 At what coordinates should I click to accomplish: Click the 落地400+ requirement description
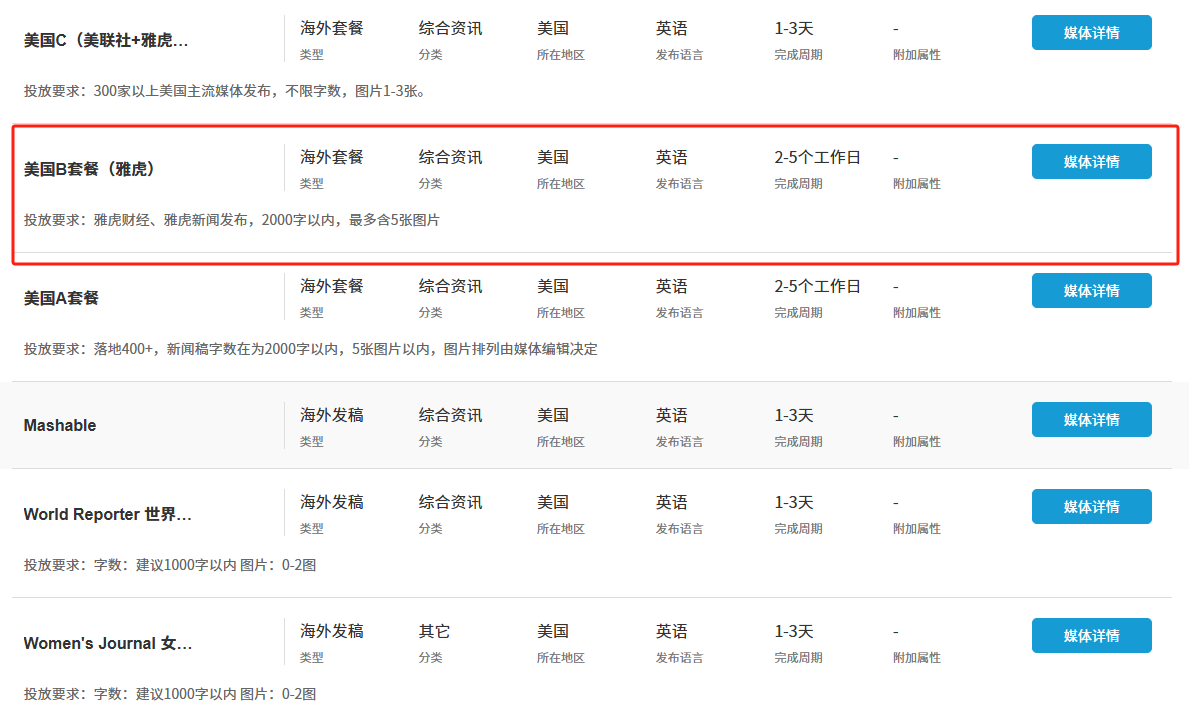tap(310, 349)
